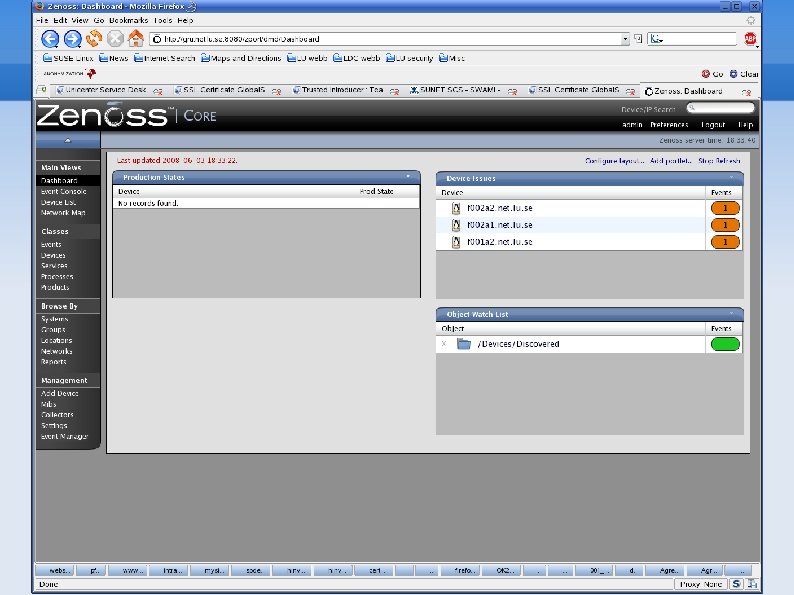Click the Firefox Back arrow button

click(50, 38)
